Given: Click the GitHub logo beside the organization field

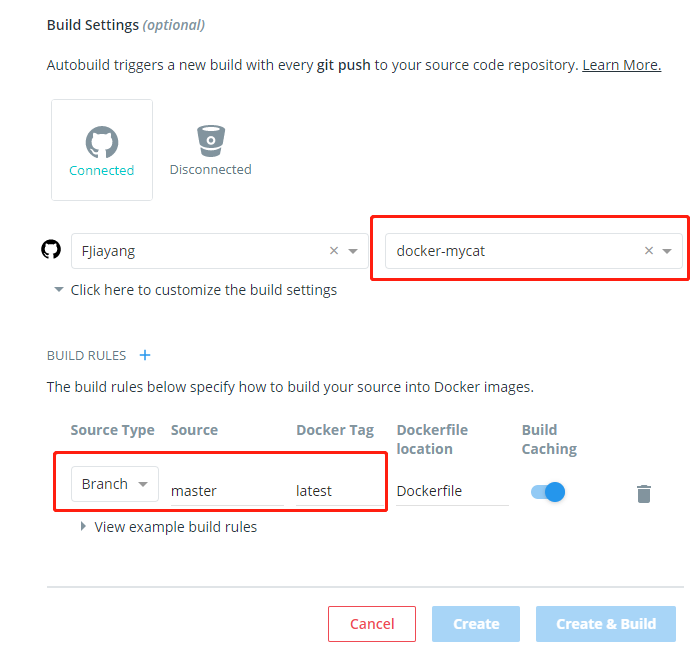Looking at the screenshot, I should pyautogui.click(x=51, y=250).
